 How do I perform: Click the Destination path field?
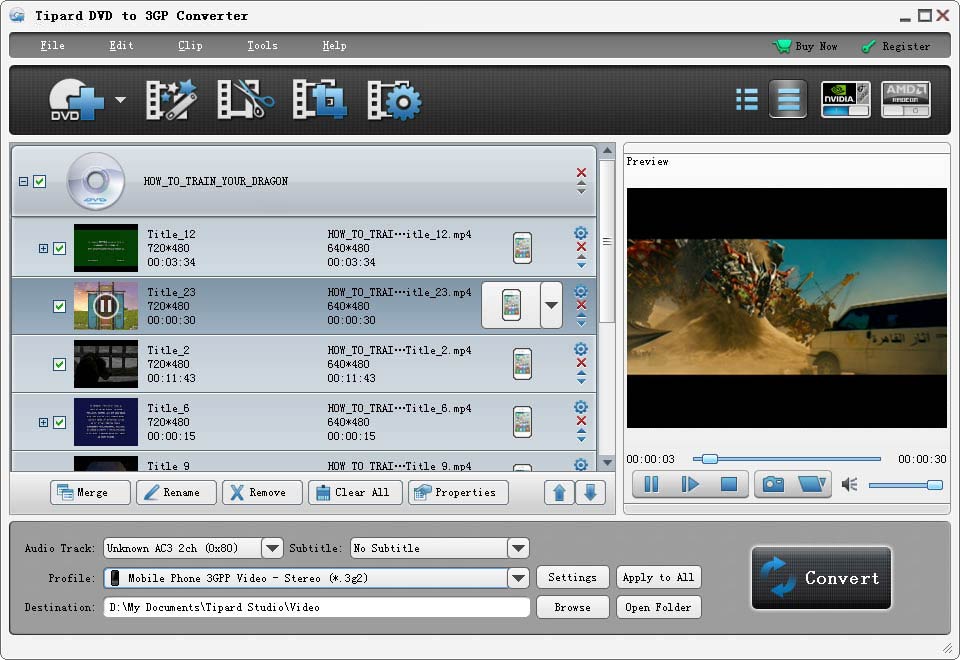[x=317, y=607]
